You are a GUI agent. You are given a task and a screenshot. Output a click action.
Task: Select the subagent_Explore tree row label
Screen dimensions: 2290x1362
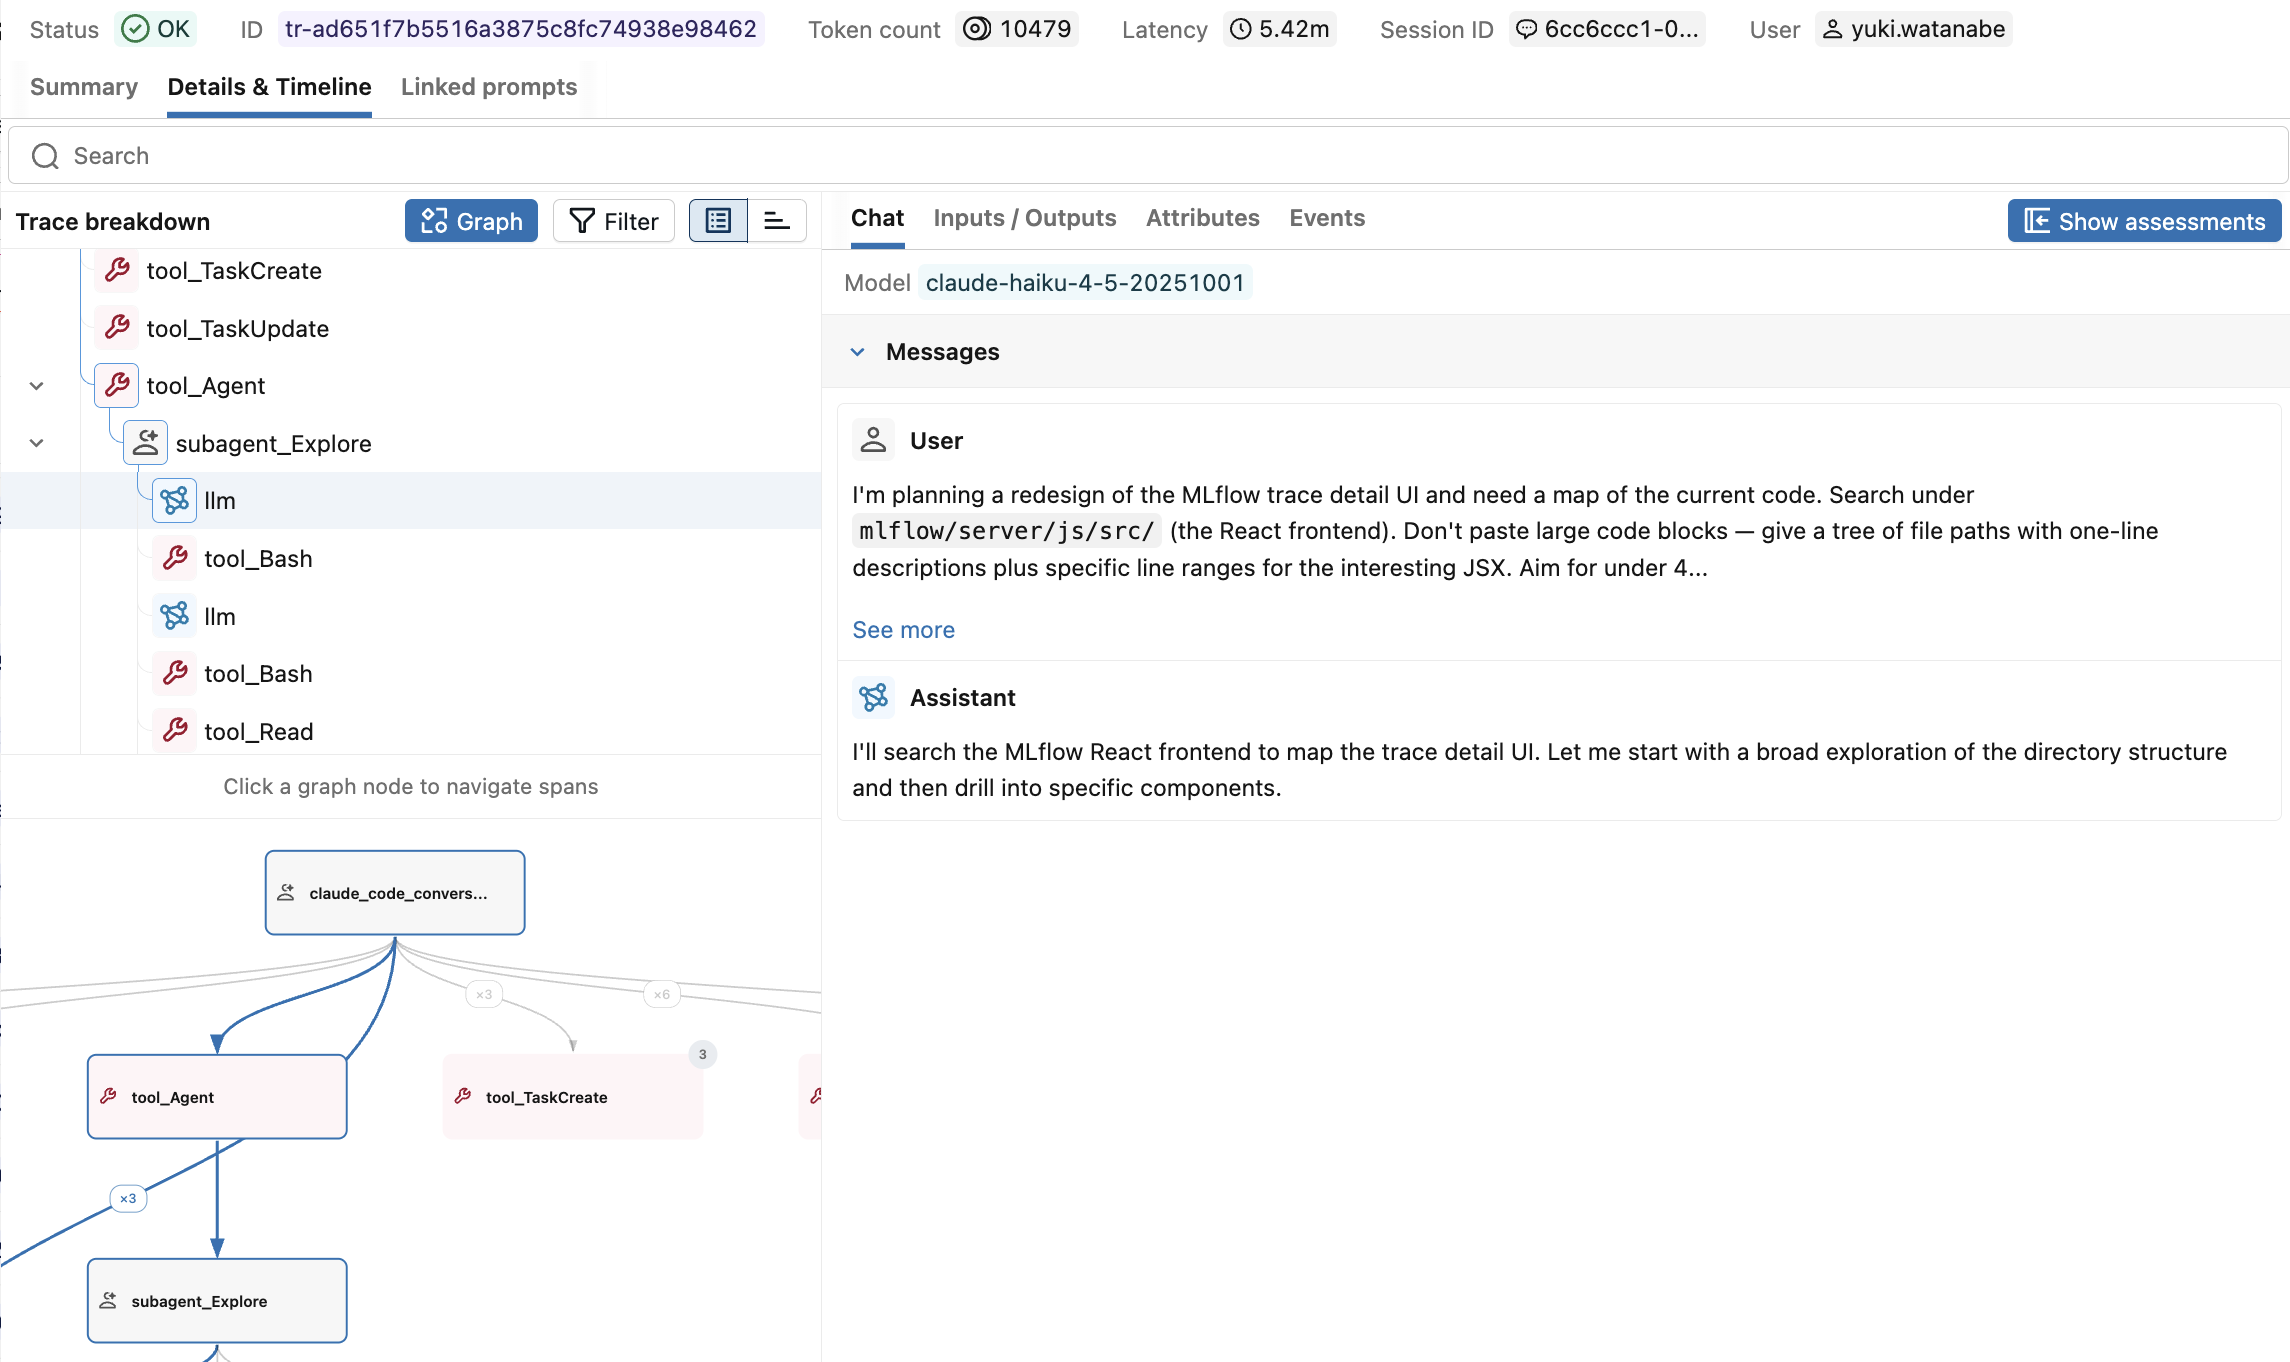pyautogui.click(x=274, y=444)
